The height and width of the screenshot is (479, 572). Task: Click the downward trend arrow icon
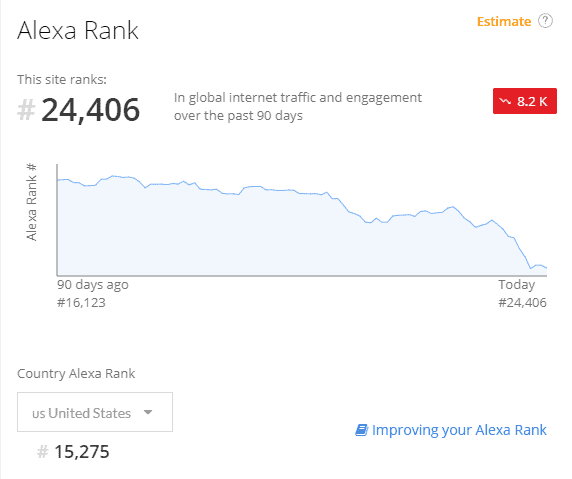505,101
